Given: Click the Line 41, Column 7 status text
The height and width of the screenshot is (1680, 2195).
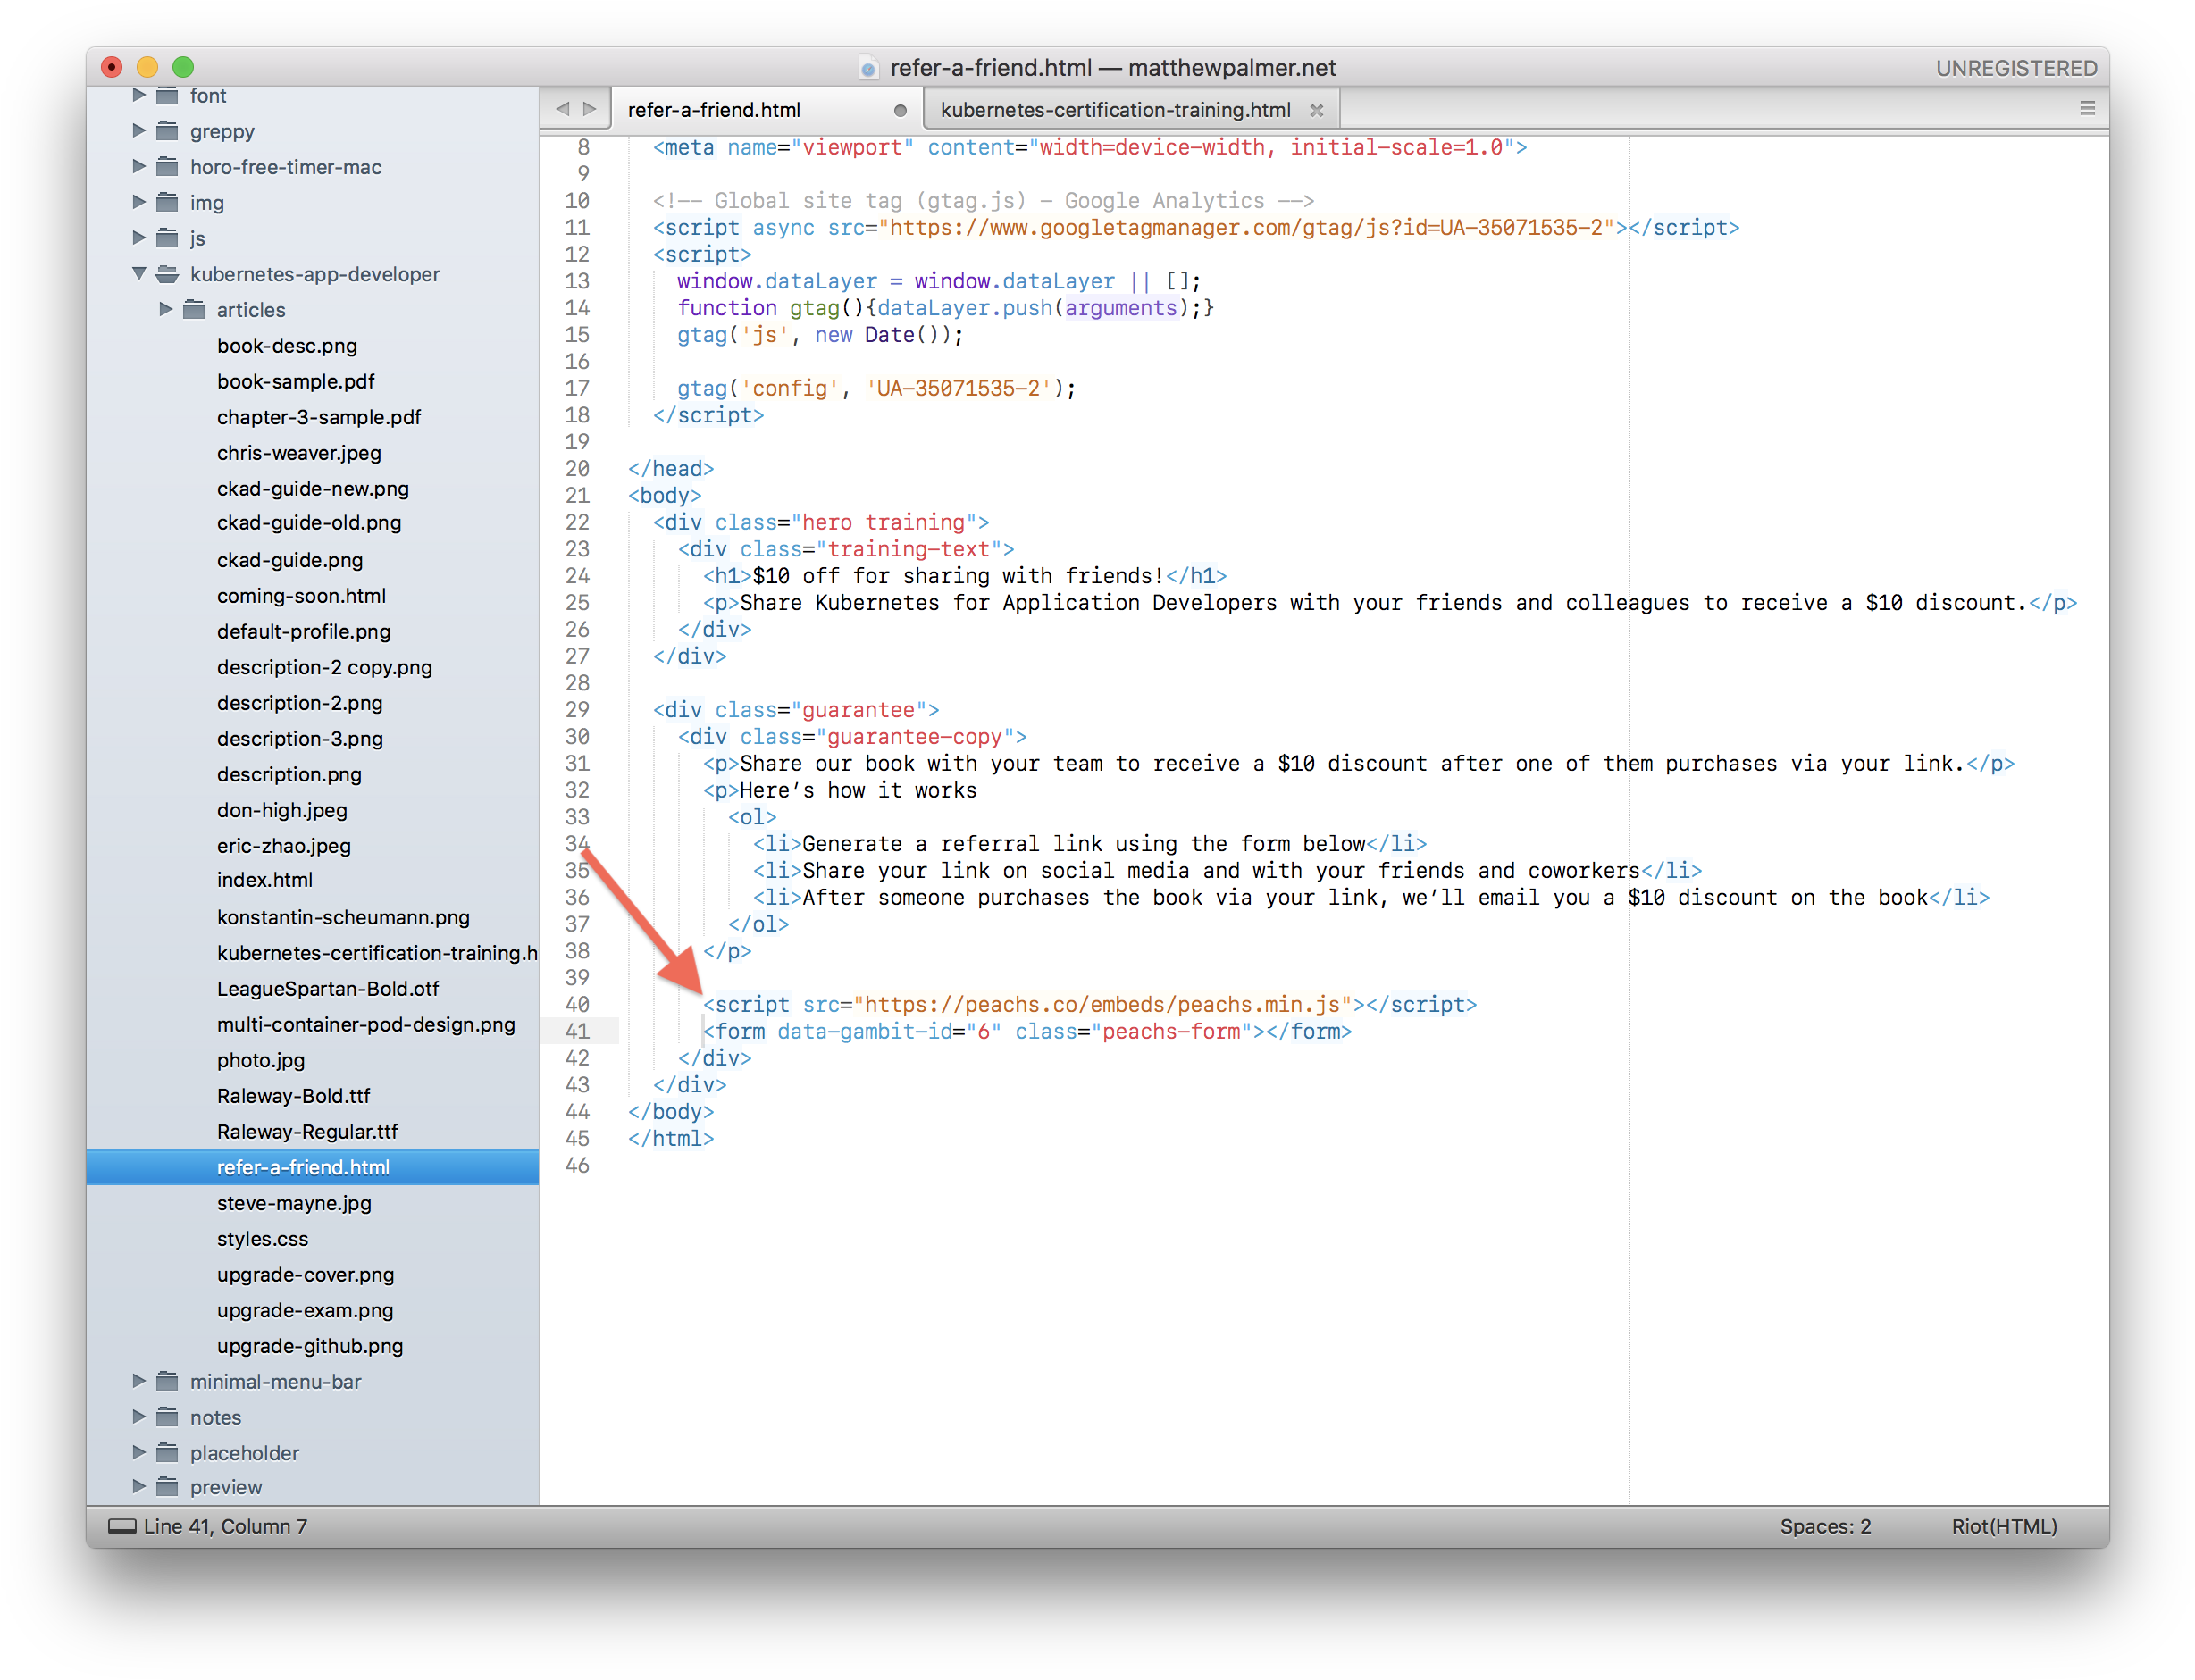Looking at the screenshot, I should (x=225, y=1526).
